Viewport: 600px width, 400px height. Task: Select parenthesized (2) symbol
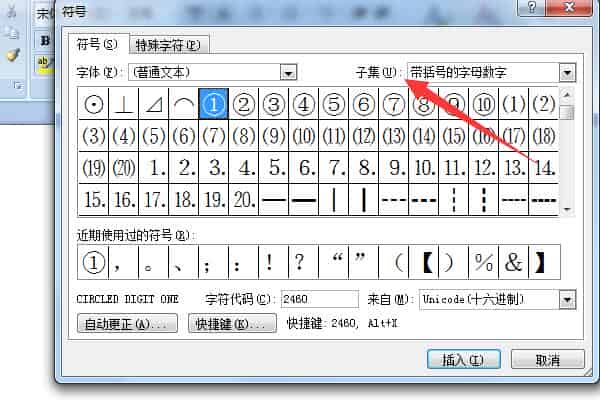(544, 104)
